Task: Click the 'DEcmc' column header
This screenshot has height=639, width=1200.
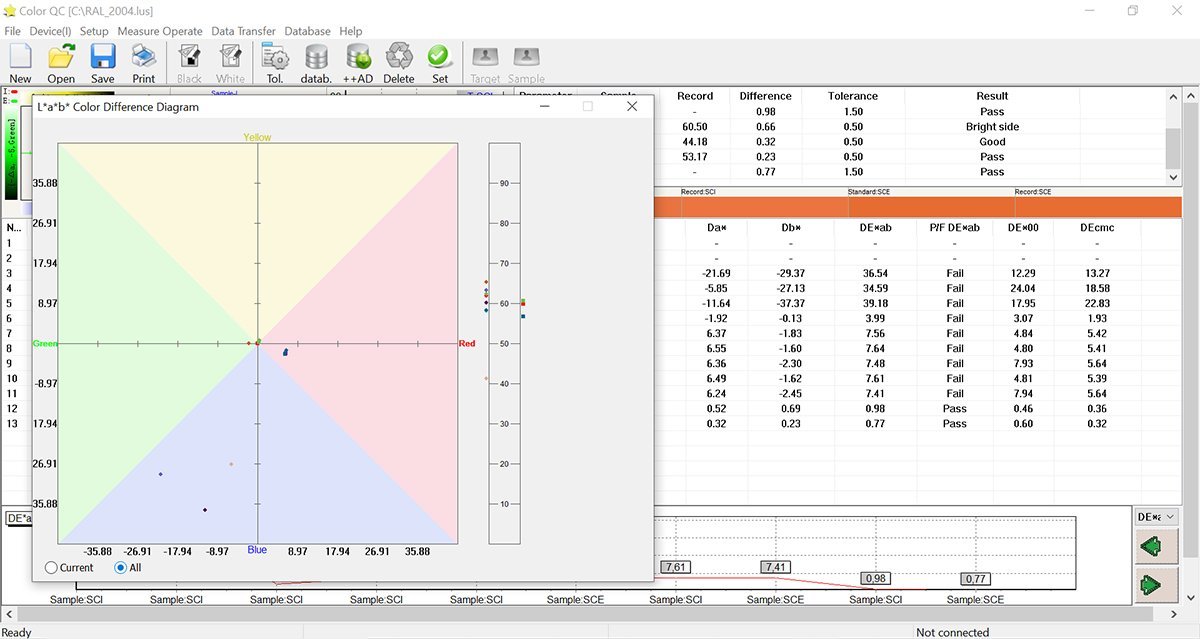Action: [1097, 228]
